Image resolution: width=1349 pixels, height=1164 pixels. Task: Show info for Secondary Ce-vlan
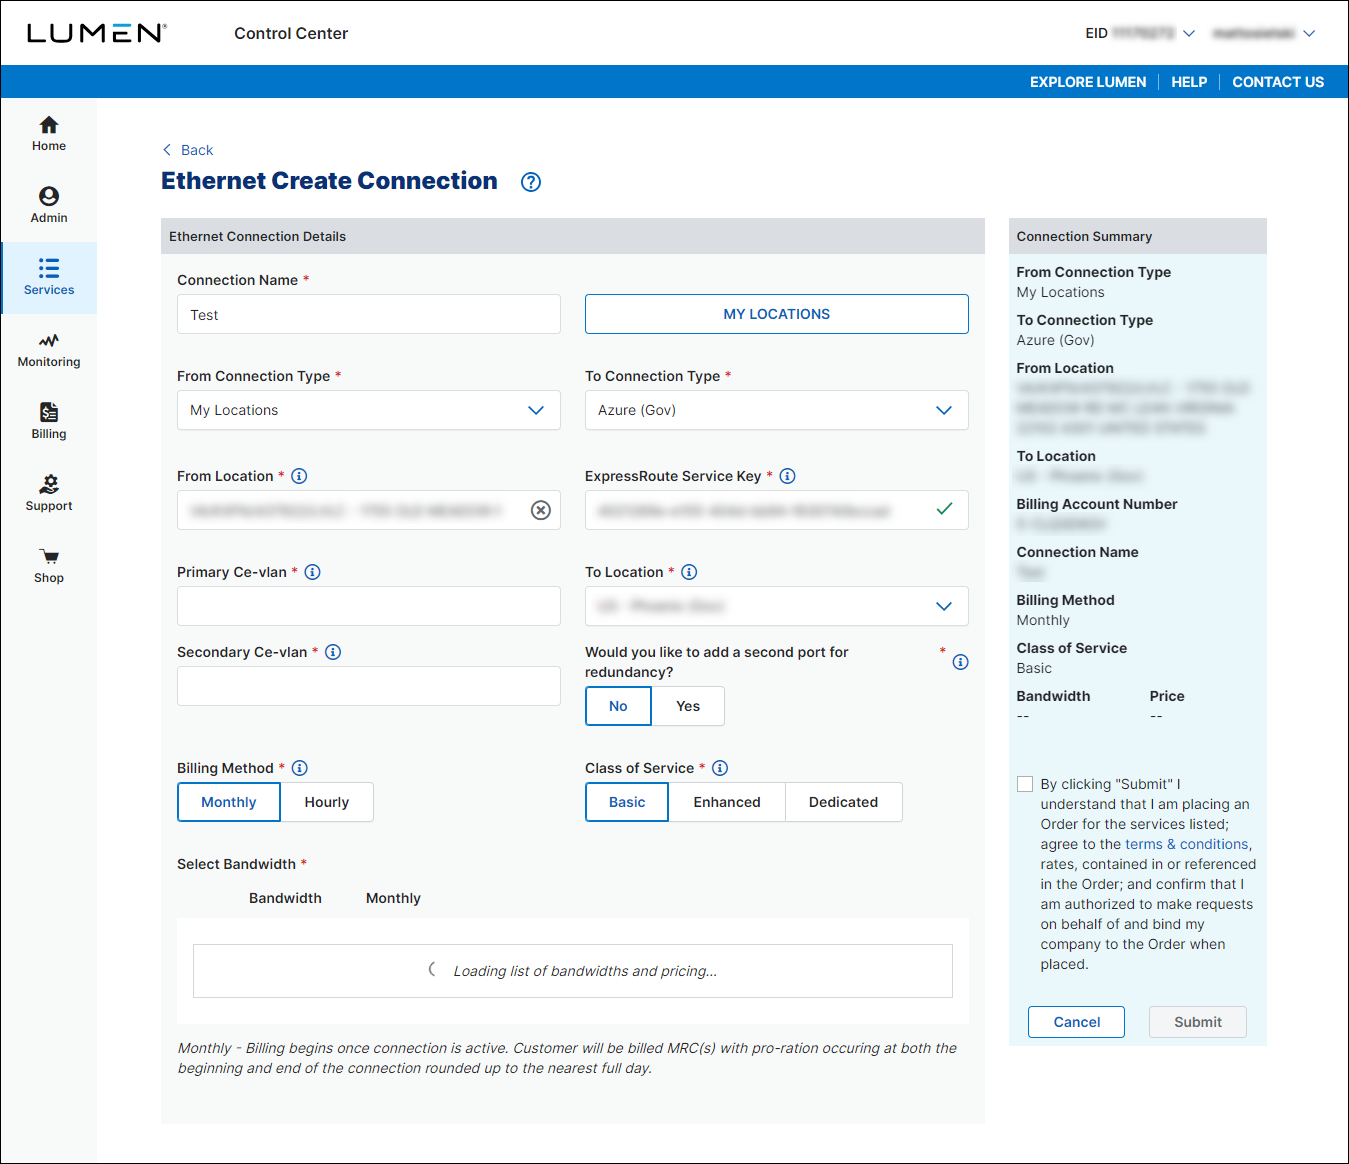(333, 652)
